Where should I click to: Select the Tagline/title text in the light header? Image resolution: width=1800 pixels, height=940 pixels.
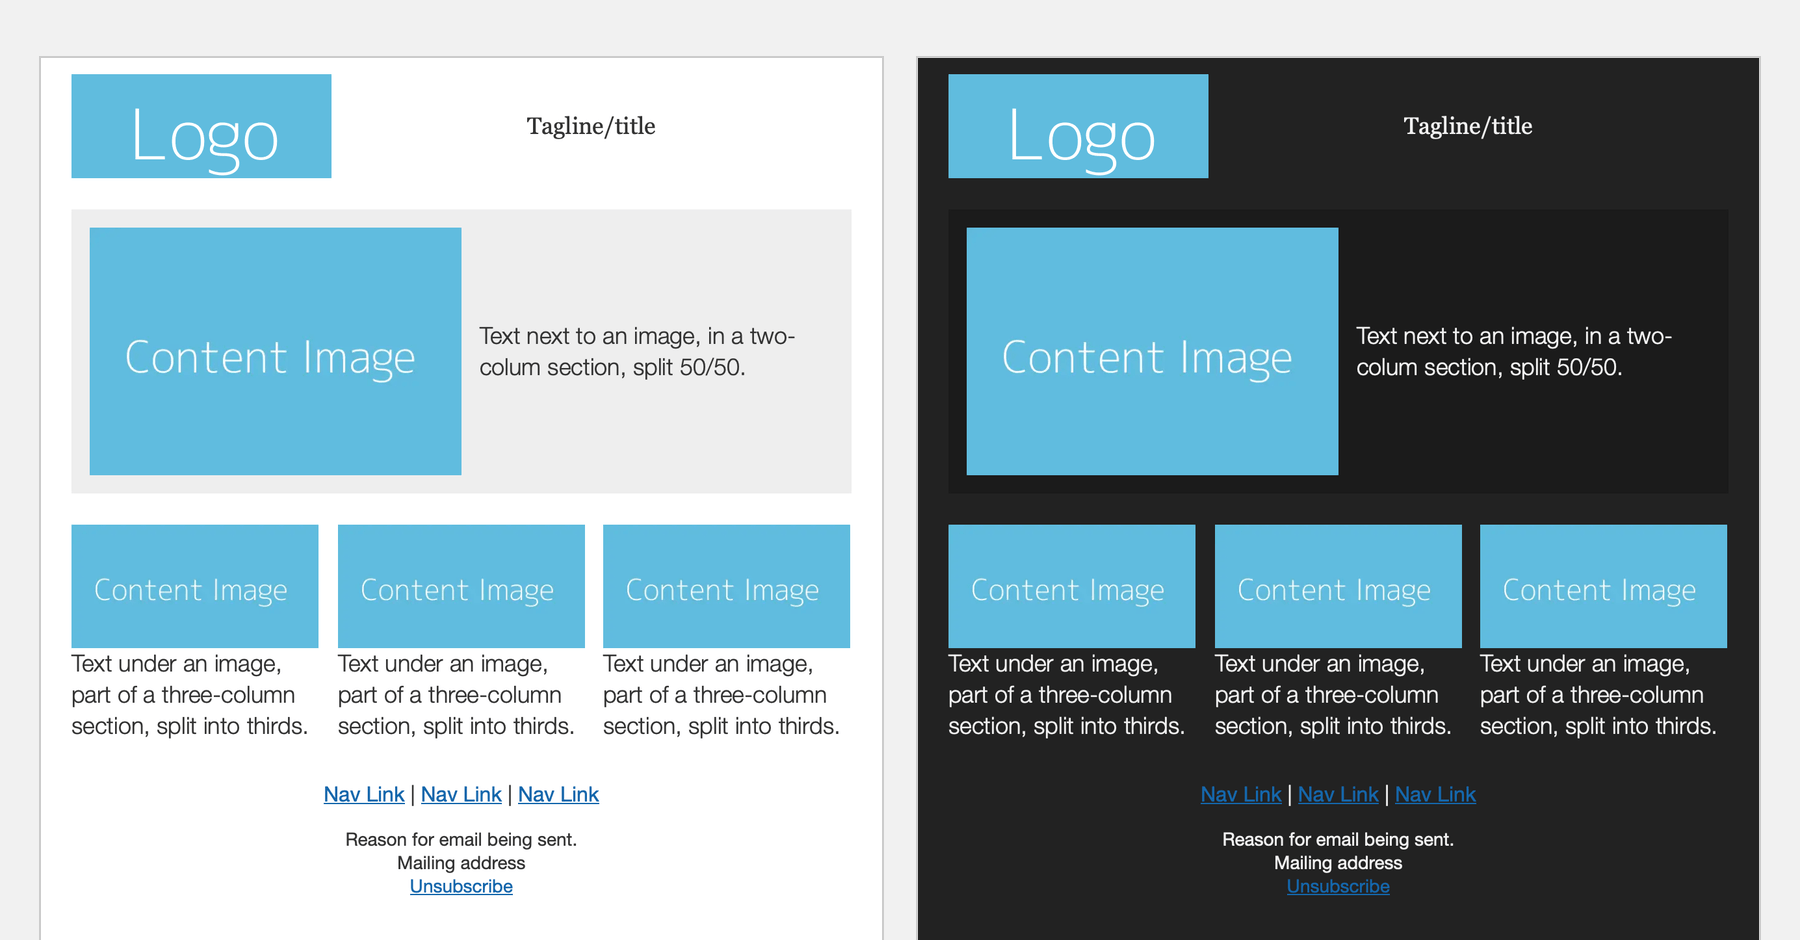[x=591, y=126]
